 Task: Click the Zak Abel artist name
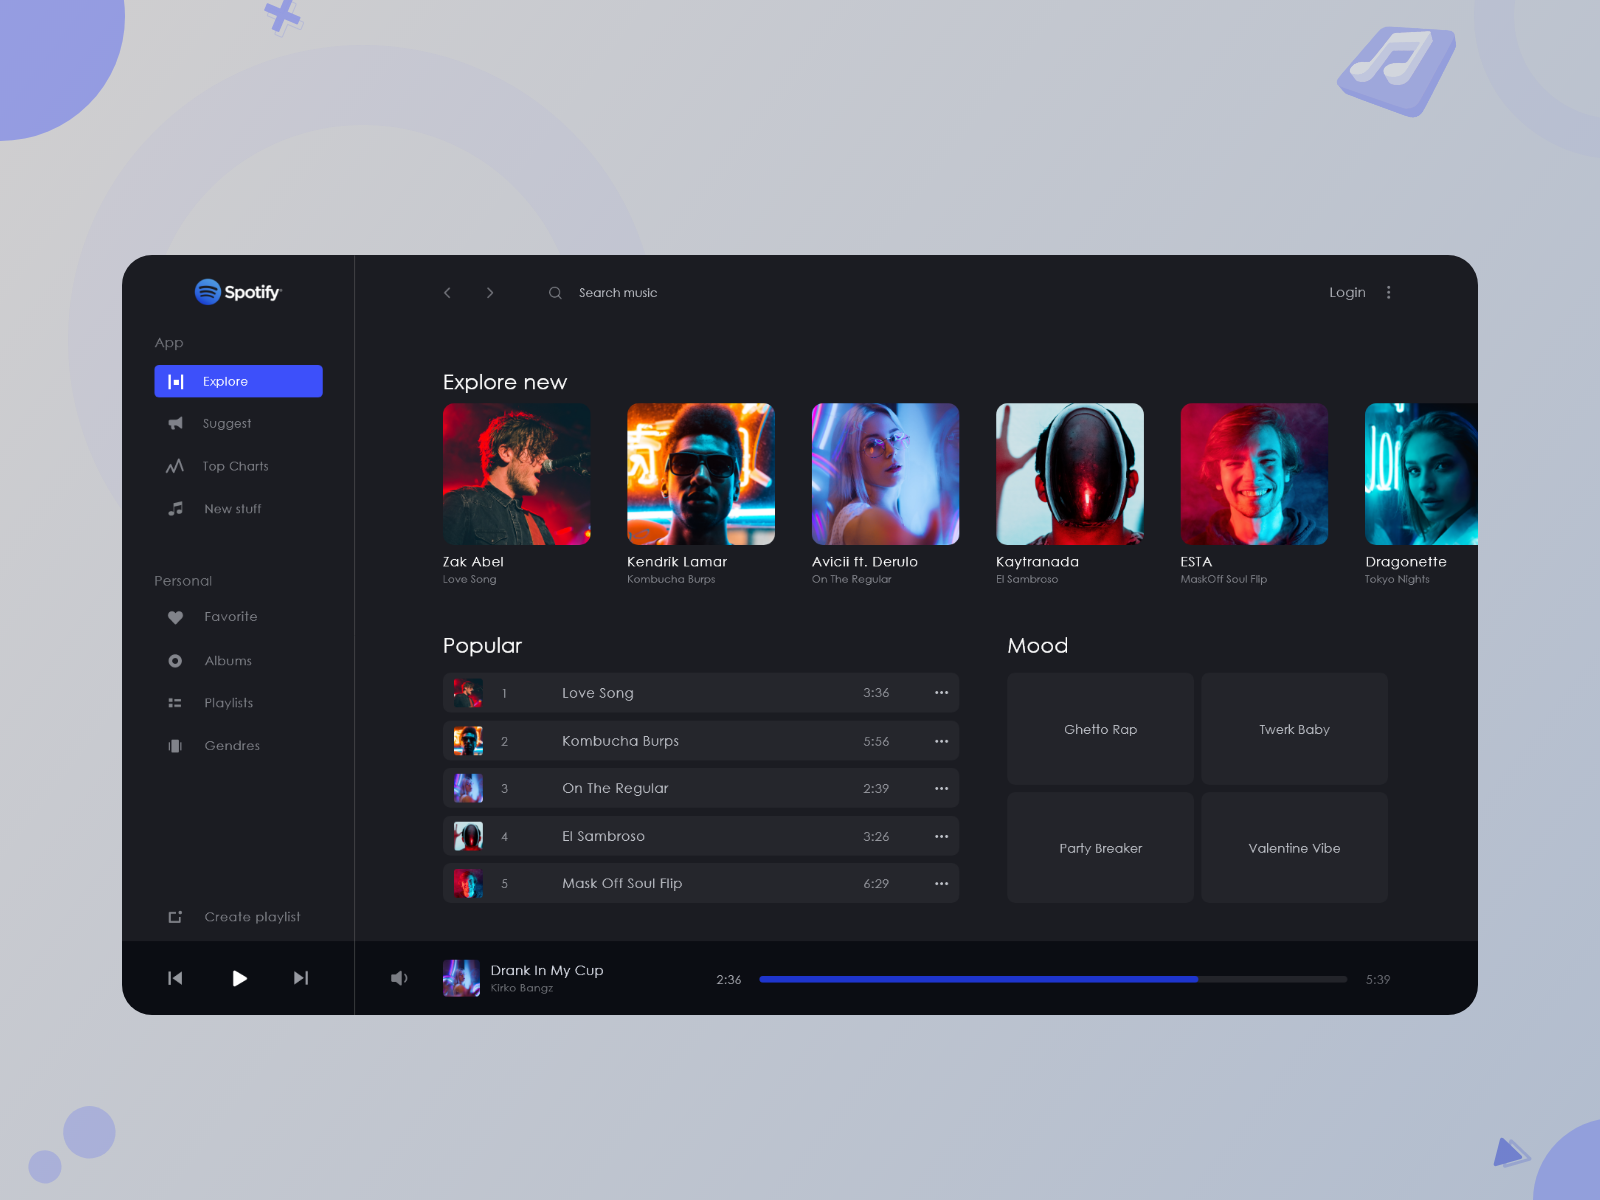tap(473, 562)
